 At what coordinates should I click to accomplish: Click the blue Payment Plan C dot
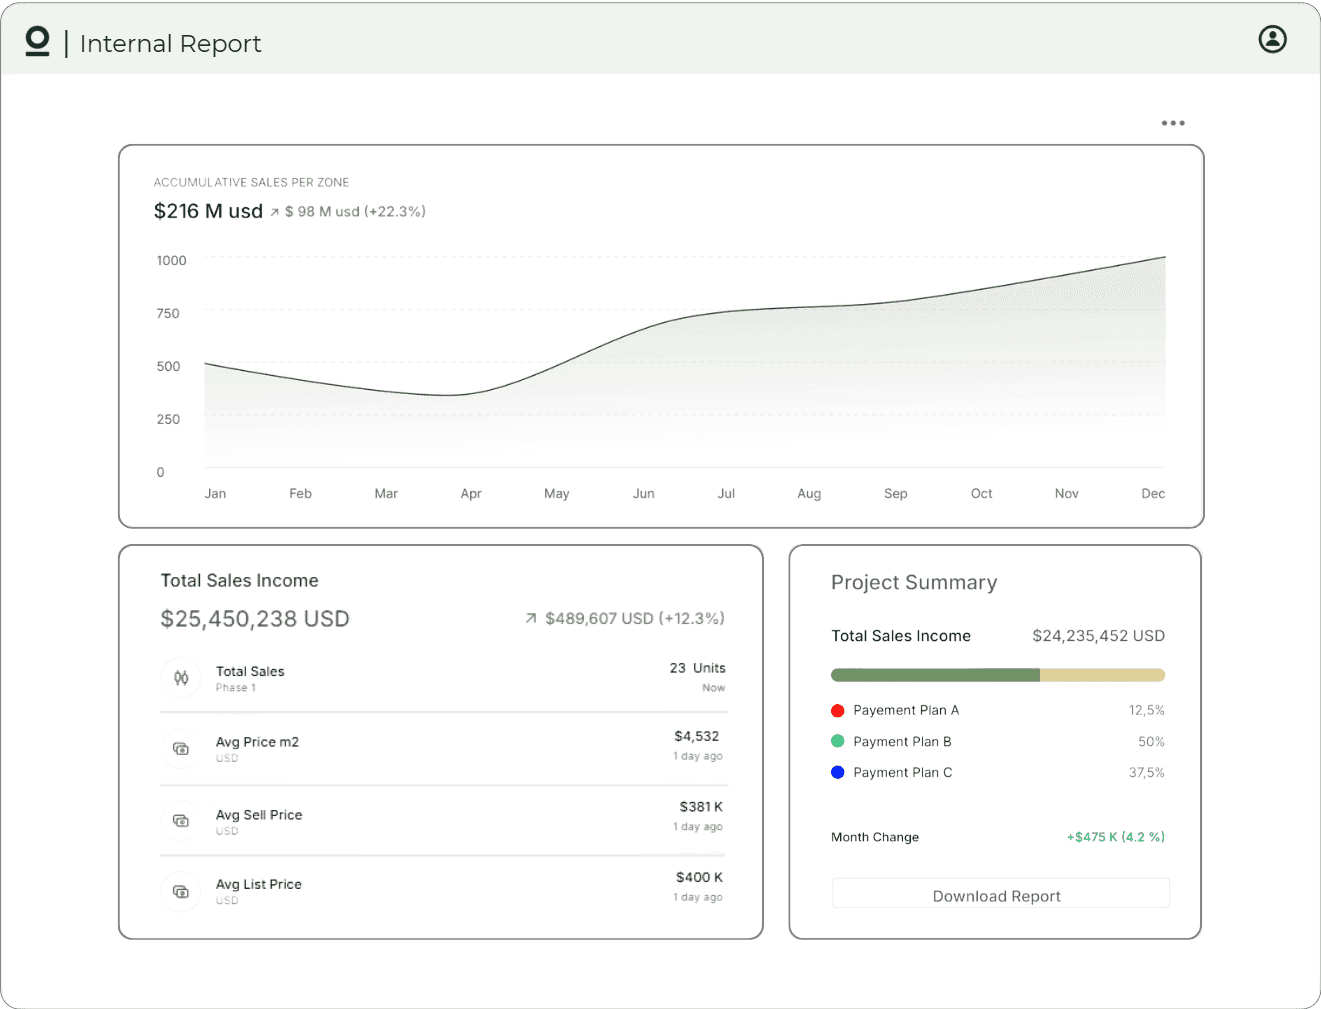tap(838, 773)
